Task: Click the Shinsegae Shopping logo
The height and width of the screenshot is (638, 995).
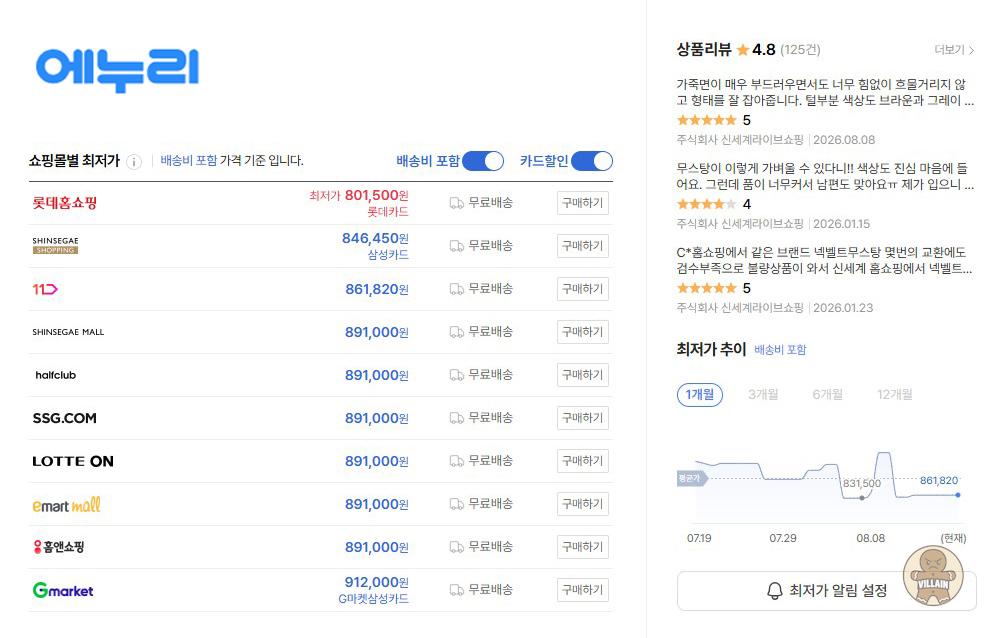Action: (56, 246)
